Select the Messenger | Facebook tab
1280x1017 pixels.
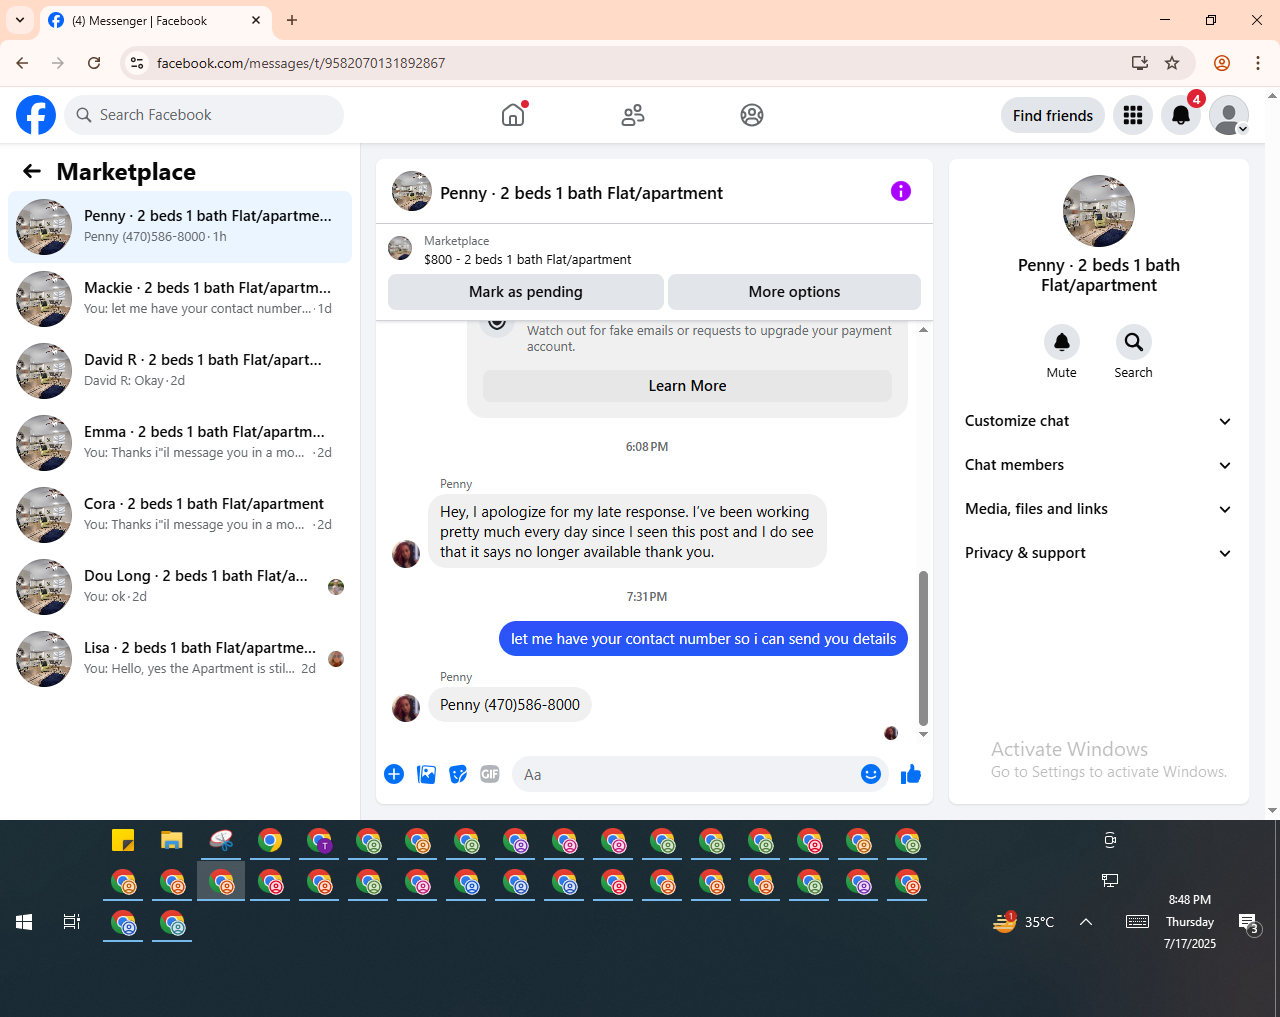[155, 20]
